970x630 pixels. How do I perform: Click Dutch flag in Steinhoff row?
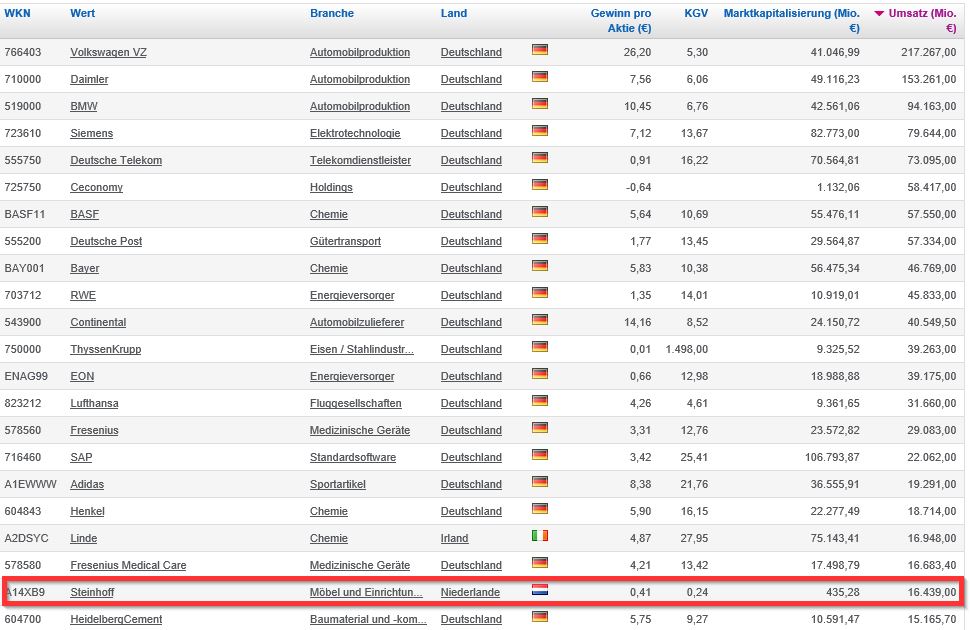(x=539, y=589)
